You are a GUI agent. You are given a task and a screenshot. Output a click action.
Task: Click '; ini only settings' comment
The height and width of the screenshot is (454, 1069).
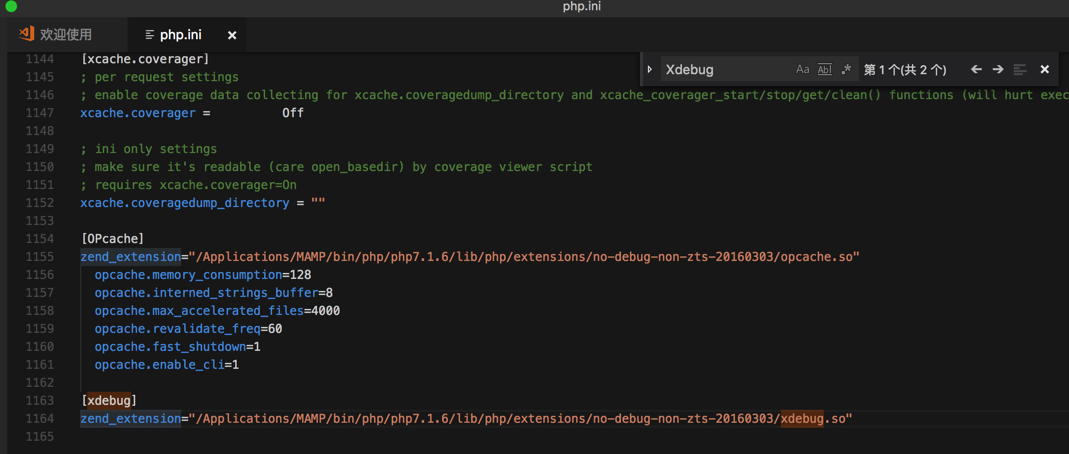[x=149, y=149]
